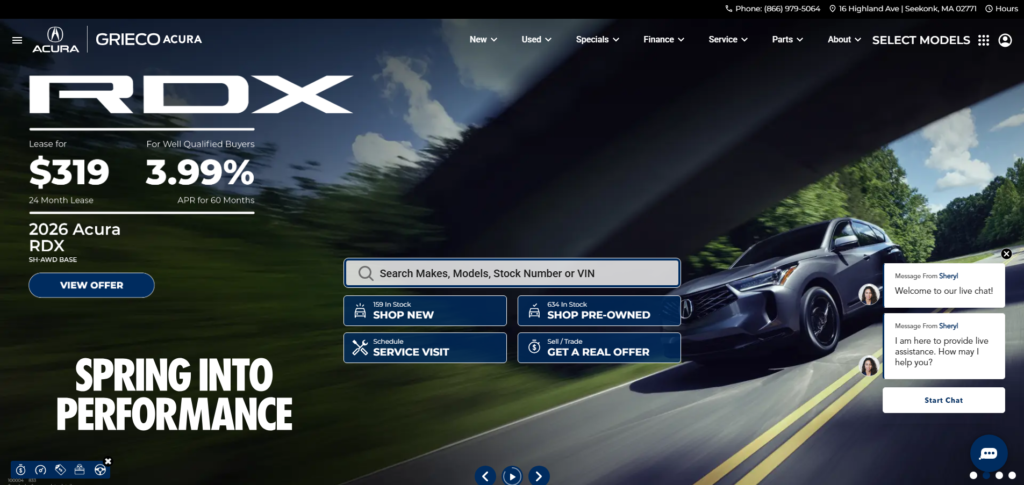Expand the Finance dropdown menu
This screenshot has height=485, width=1024.
pos(664,40)
